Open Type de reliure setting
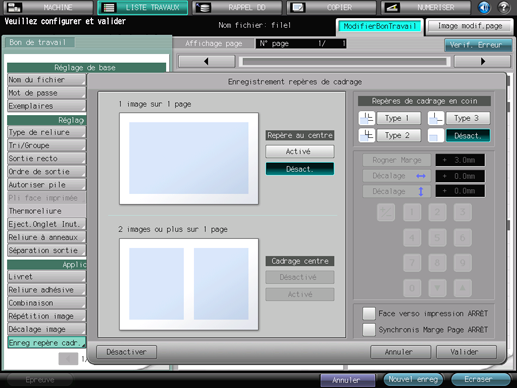 pos(47,132)
